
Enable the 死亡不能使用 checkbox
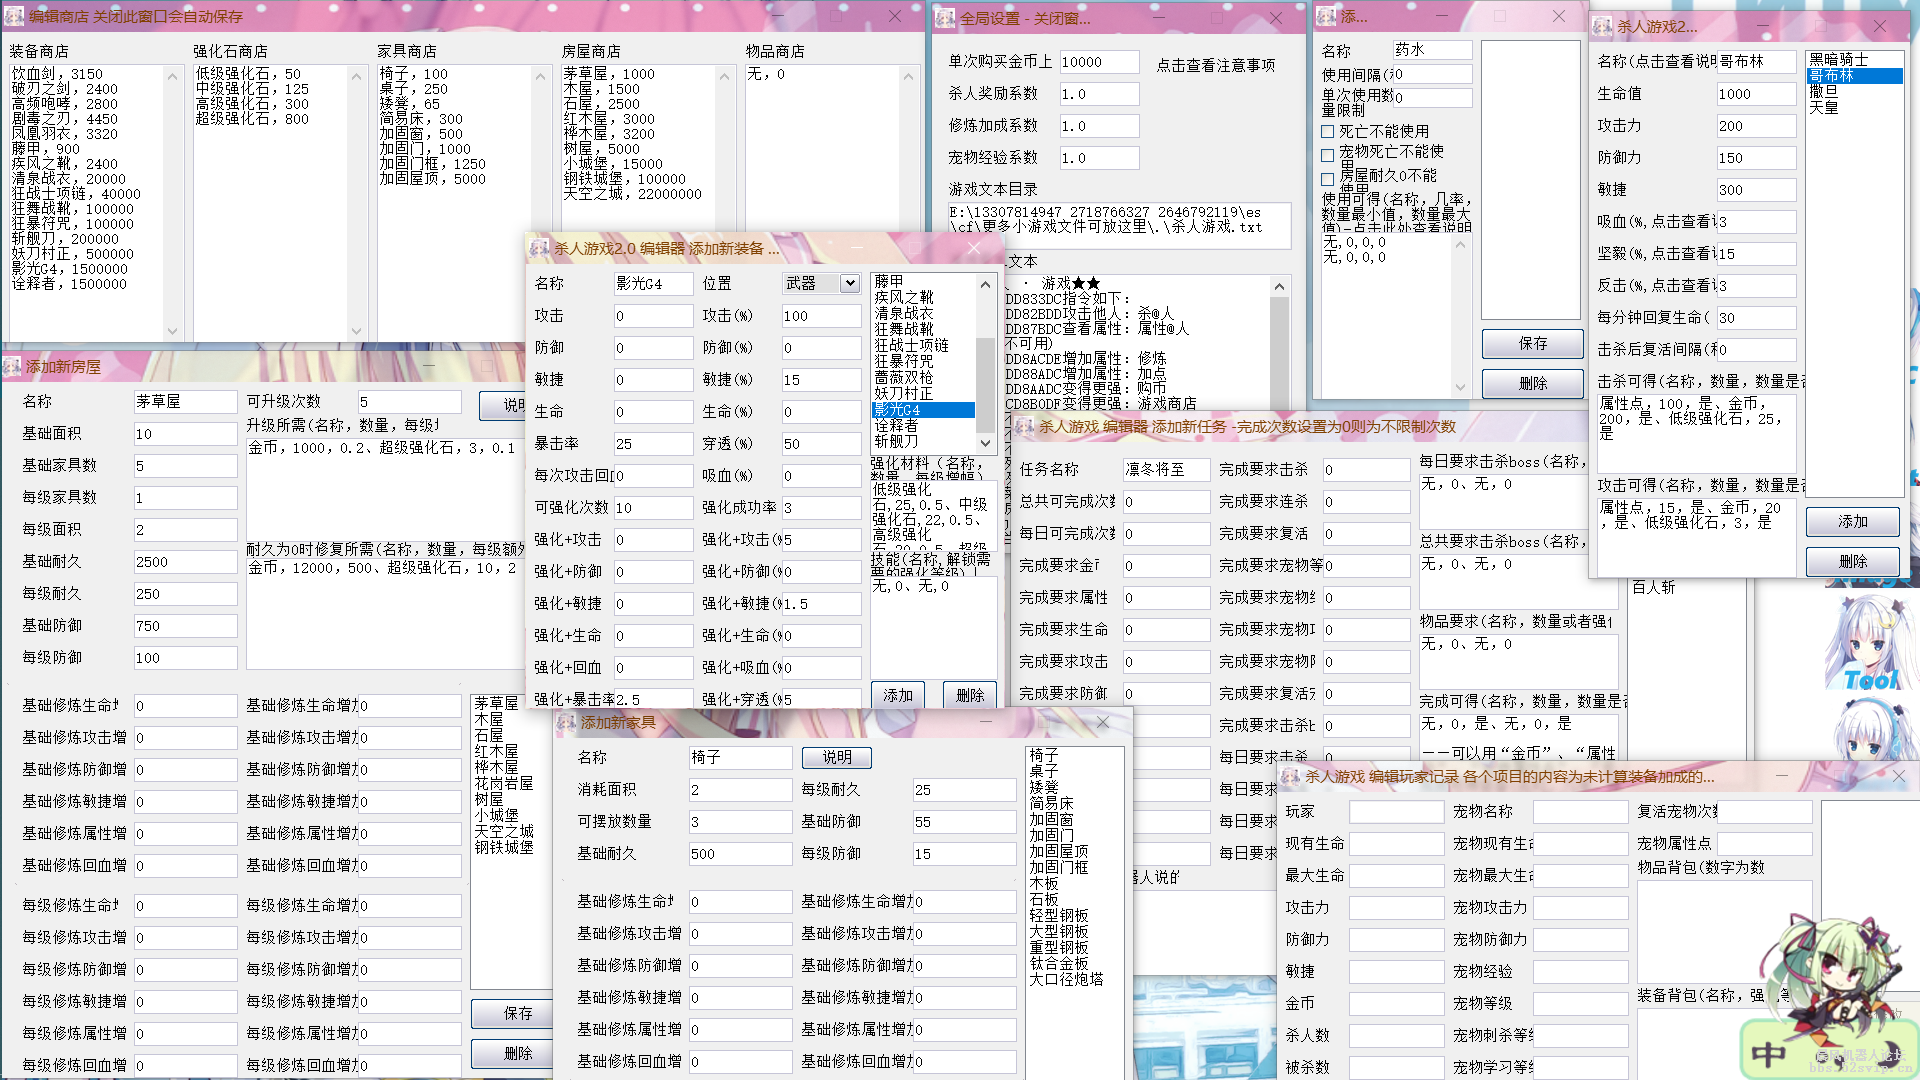pos(1327,131)
